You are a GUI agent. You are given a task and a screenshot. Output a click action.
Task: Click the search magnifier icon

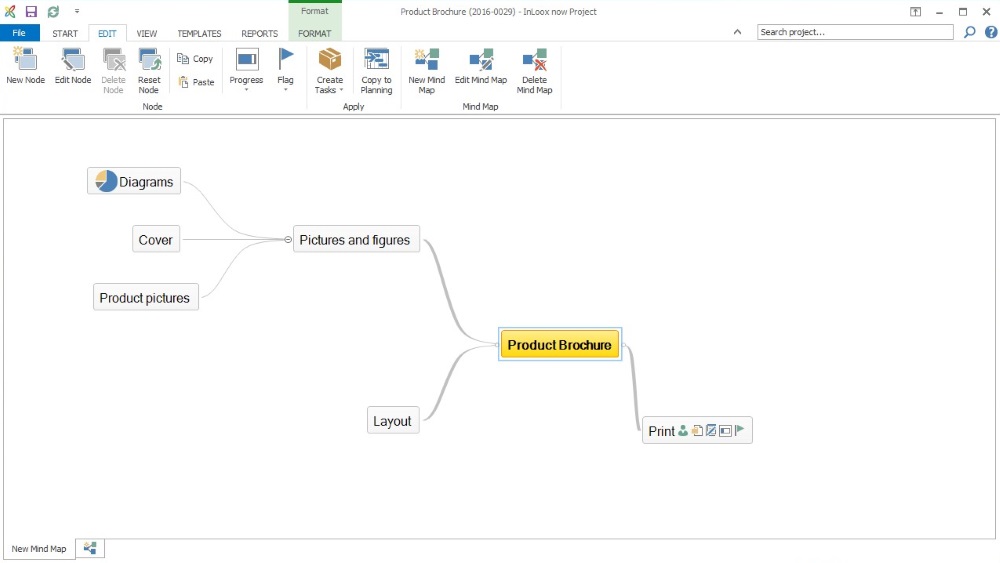[969, 32]
